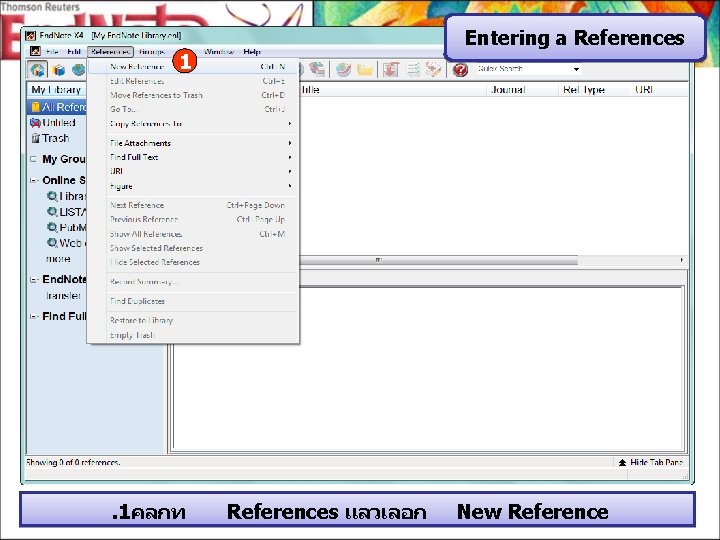Choose Empty Trash entry
This screenshot has height=540, width=720.
tap(193, 335)
